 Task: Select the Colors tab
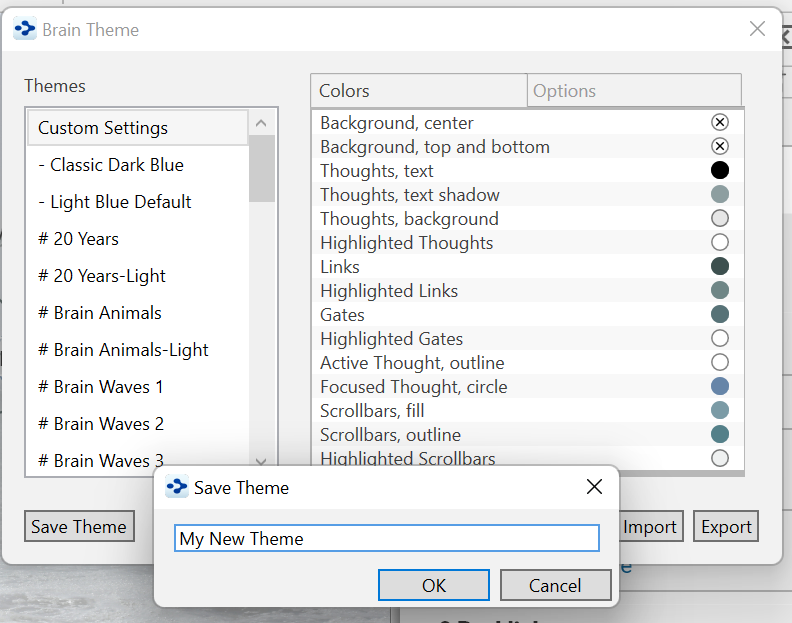pos(418,91)
